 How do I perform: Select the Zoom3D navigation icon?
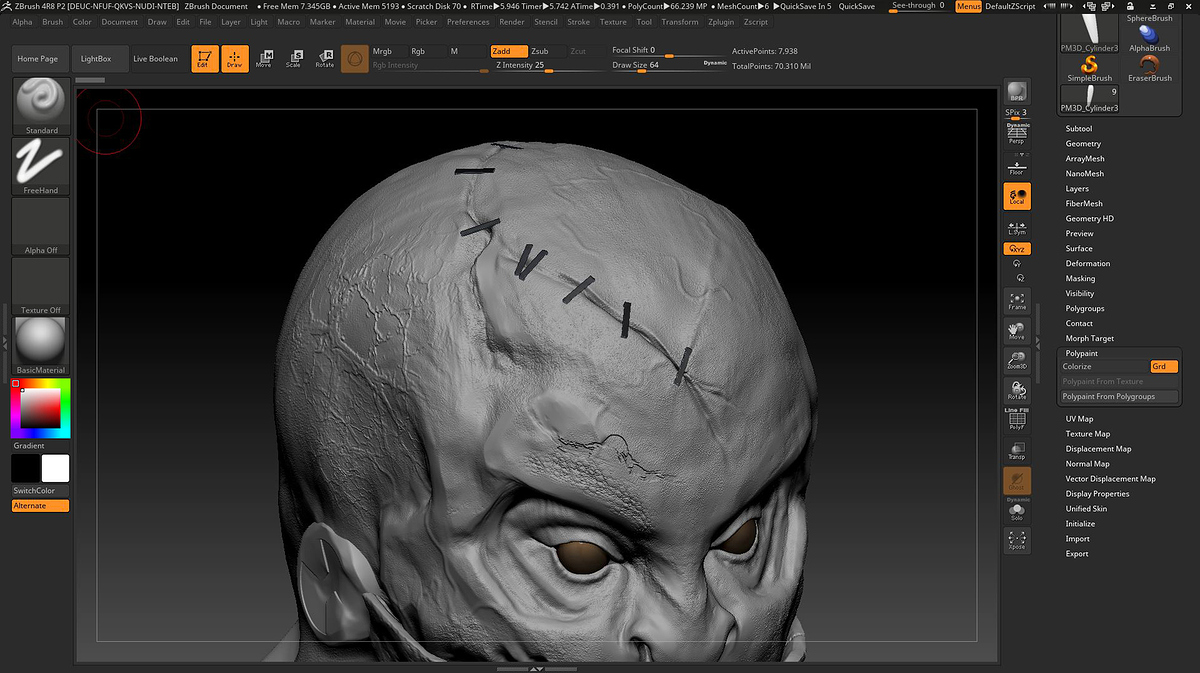pyautogui.click(x=1016, y=361)
